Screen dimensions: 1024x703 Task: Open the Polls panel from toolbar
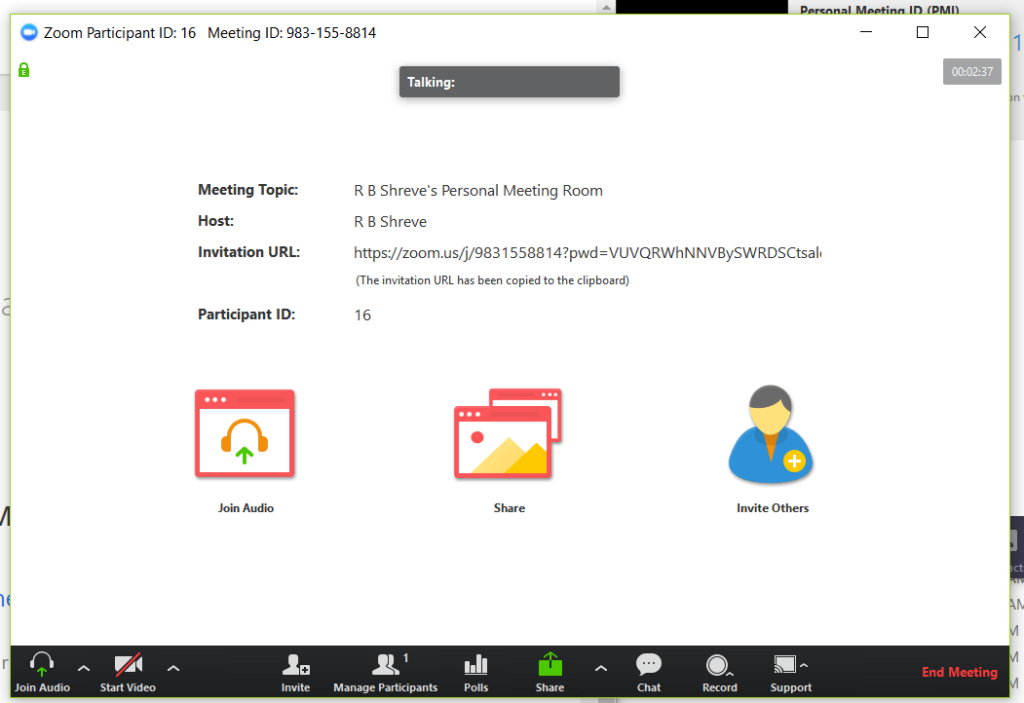click(476, 672)
